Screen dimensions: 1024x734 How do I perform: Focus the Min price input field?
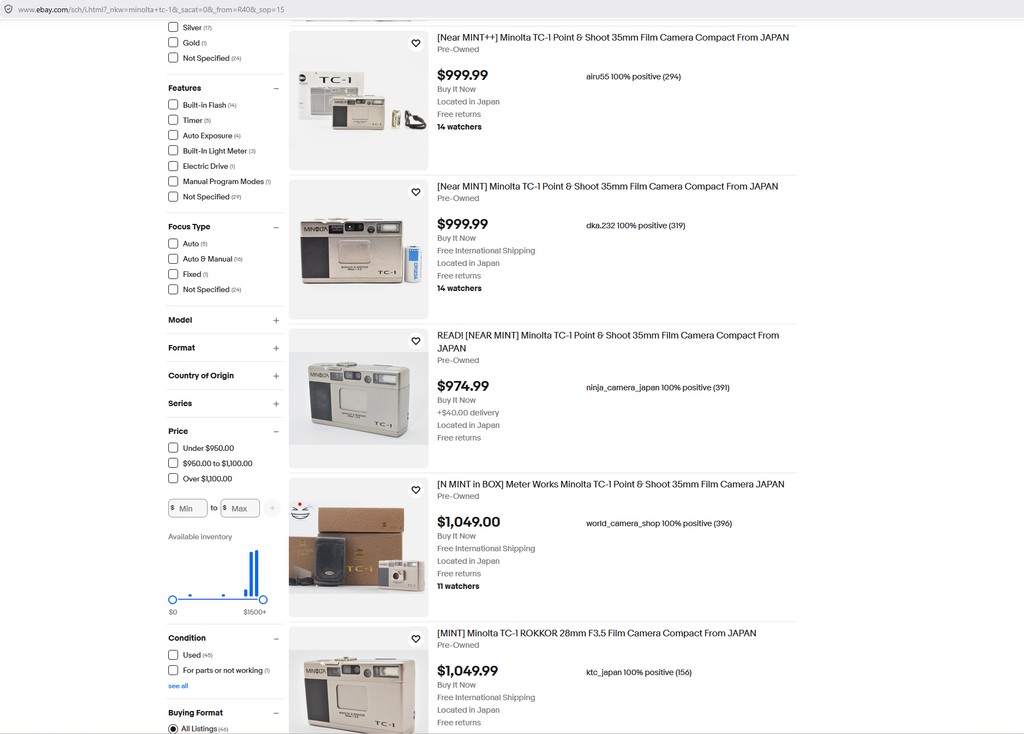[187, 508]
